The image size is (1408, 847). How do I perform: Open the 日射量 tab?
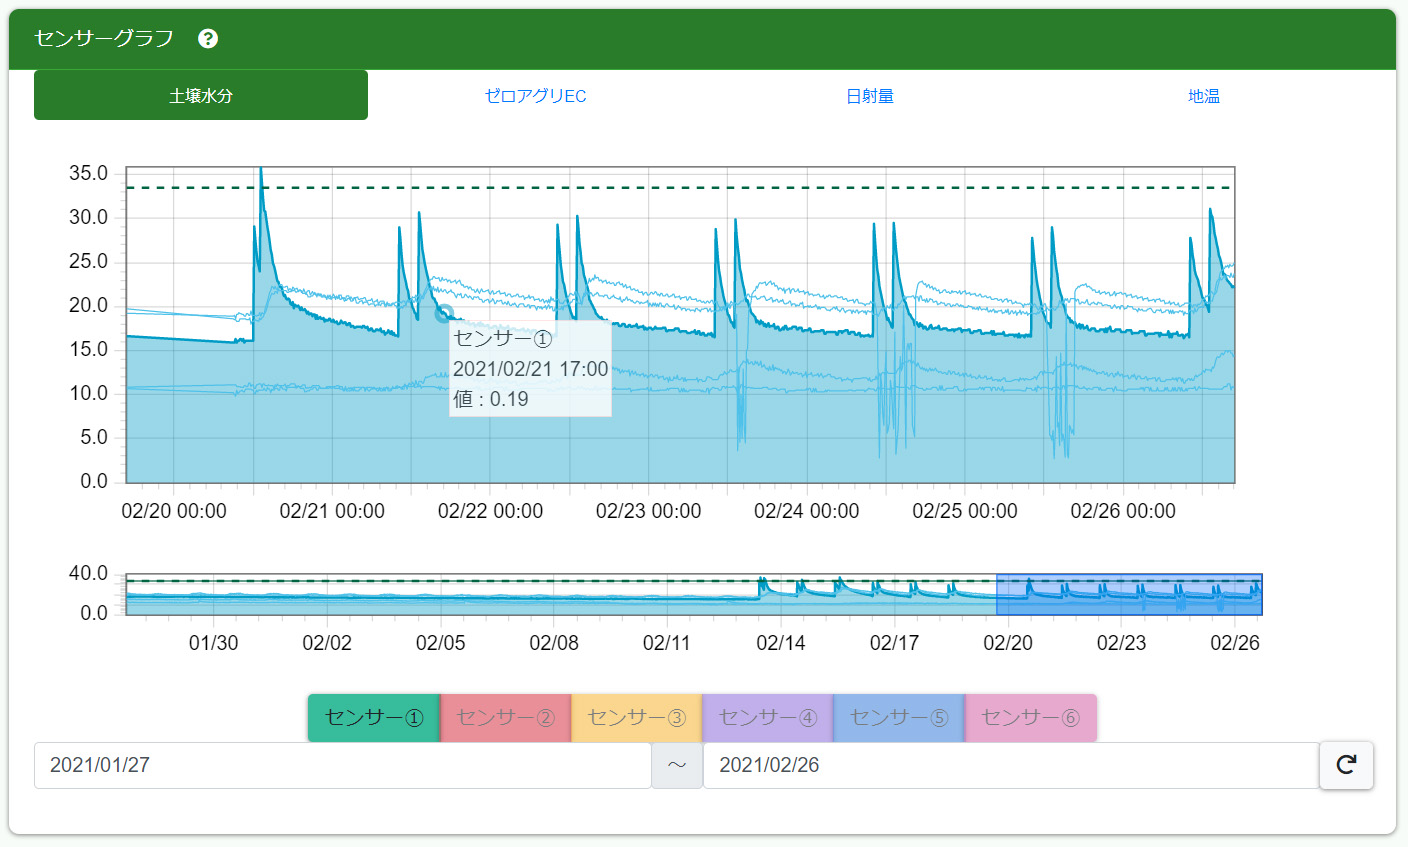tap(870, 96)
